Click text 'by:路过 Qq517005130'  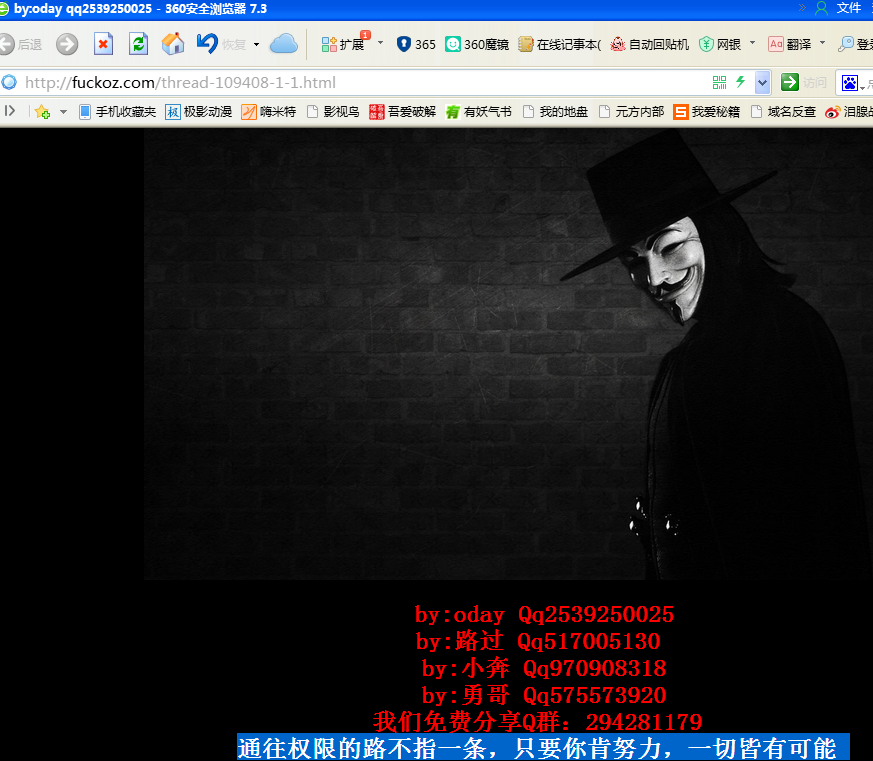[538, 641]
